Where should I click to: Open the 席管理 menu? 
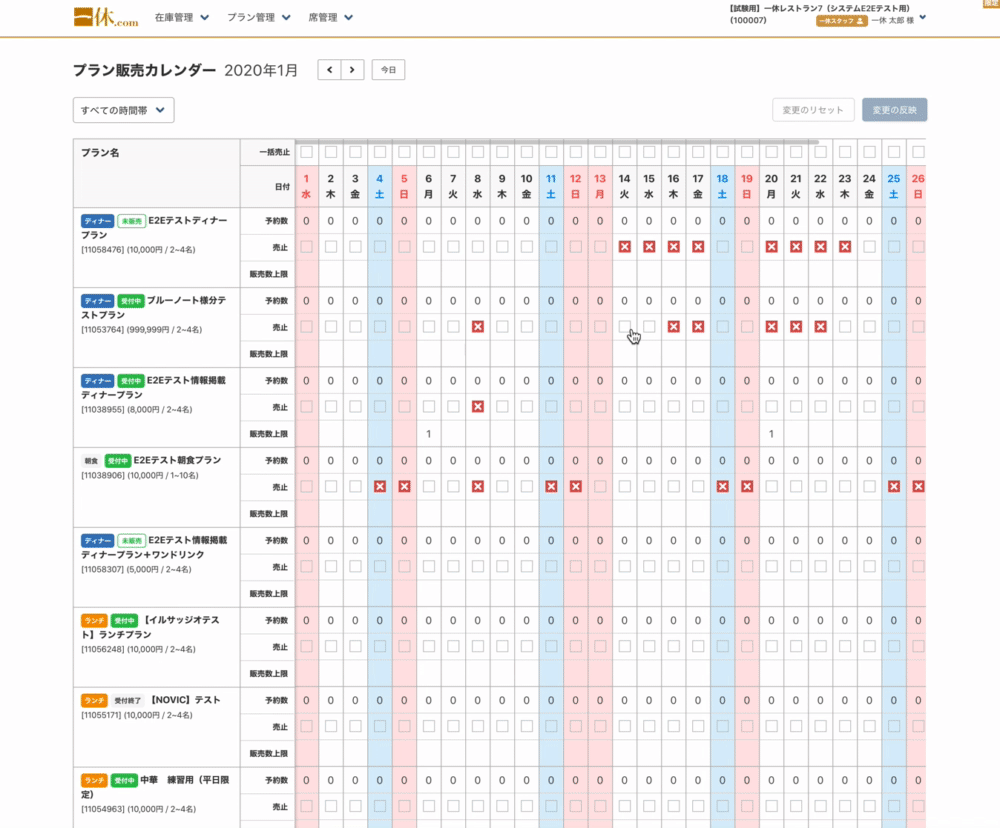coord(330,17)
